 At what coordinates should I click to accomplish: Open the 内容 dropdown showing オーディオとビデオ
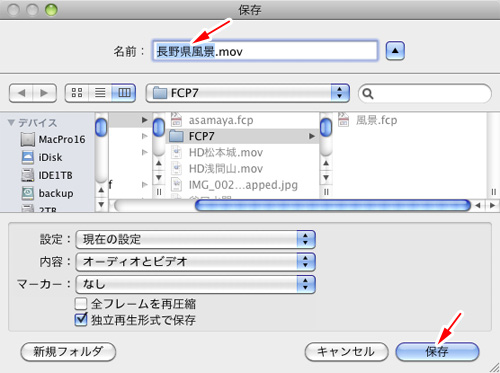195,262
